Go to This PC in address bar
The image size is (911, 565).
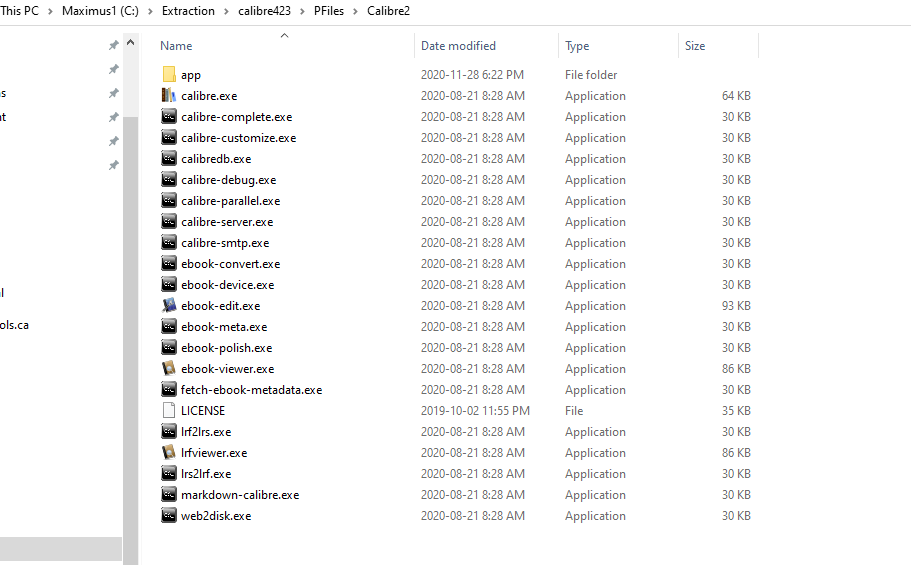point(19,10)
